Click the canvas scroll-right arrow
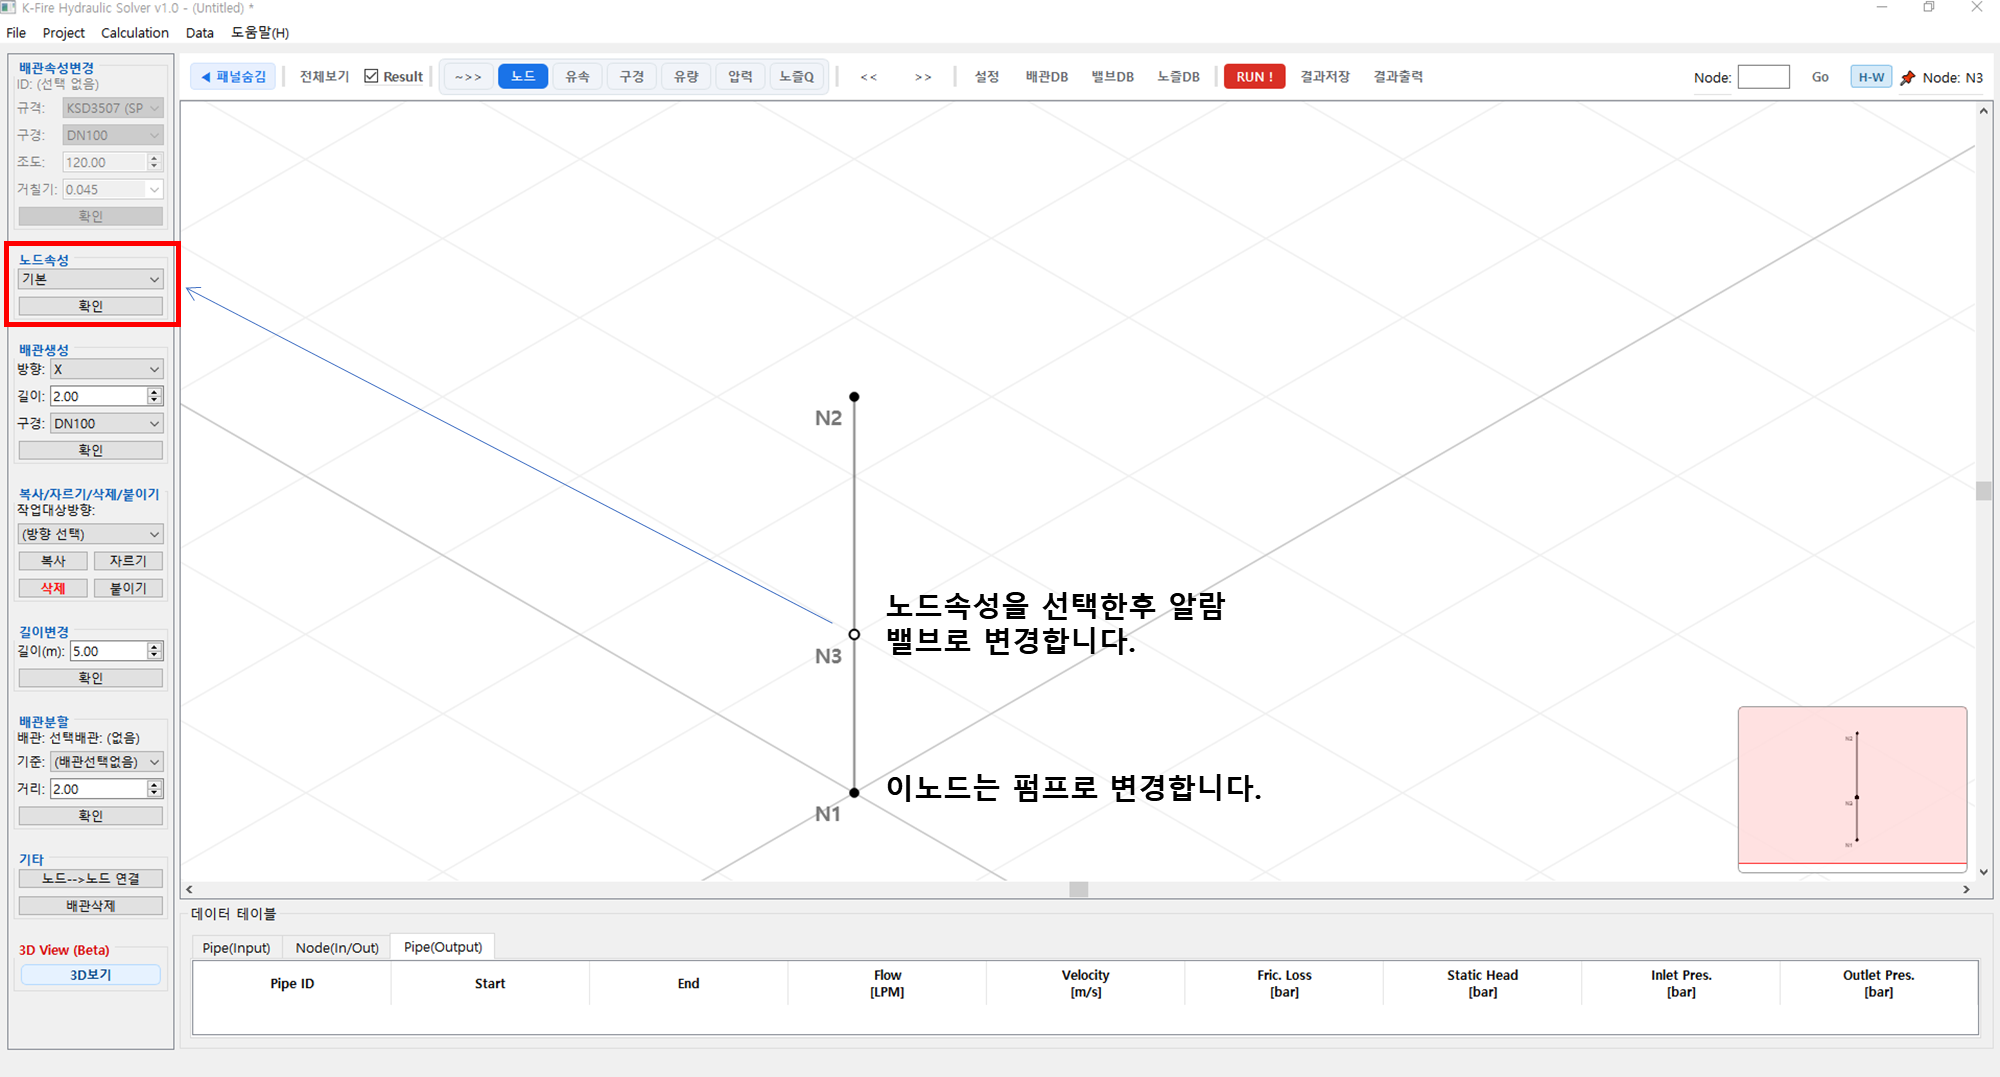The width and height of the screenshot is (2000, 1077). click(x=1966, y=889)
